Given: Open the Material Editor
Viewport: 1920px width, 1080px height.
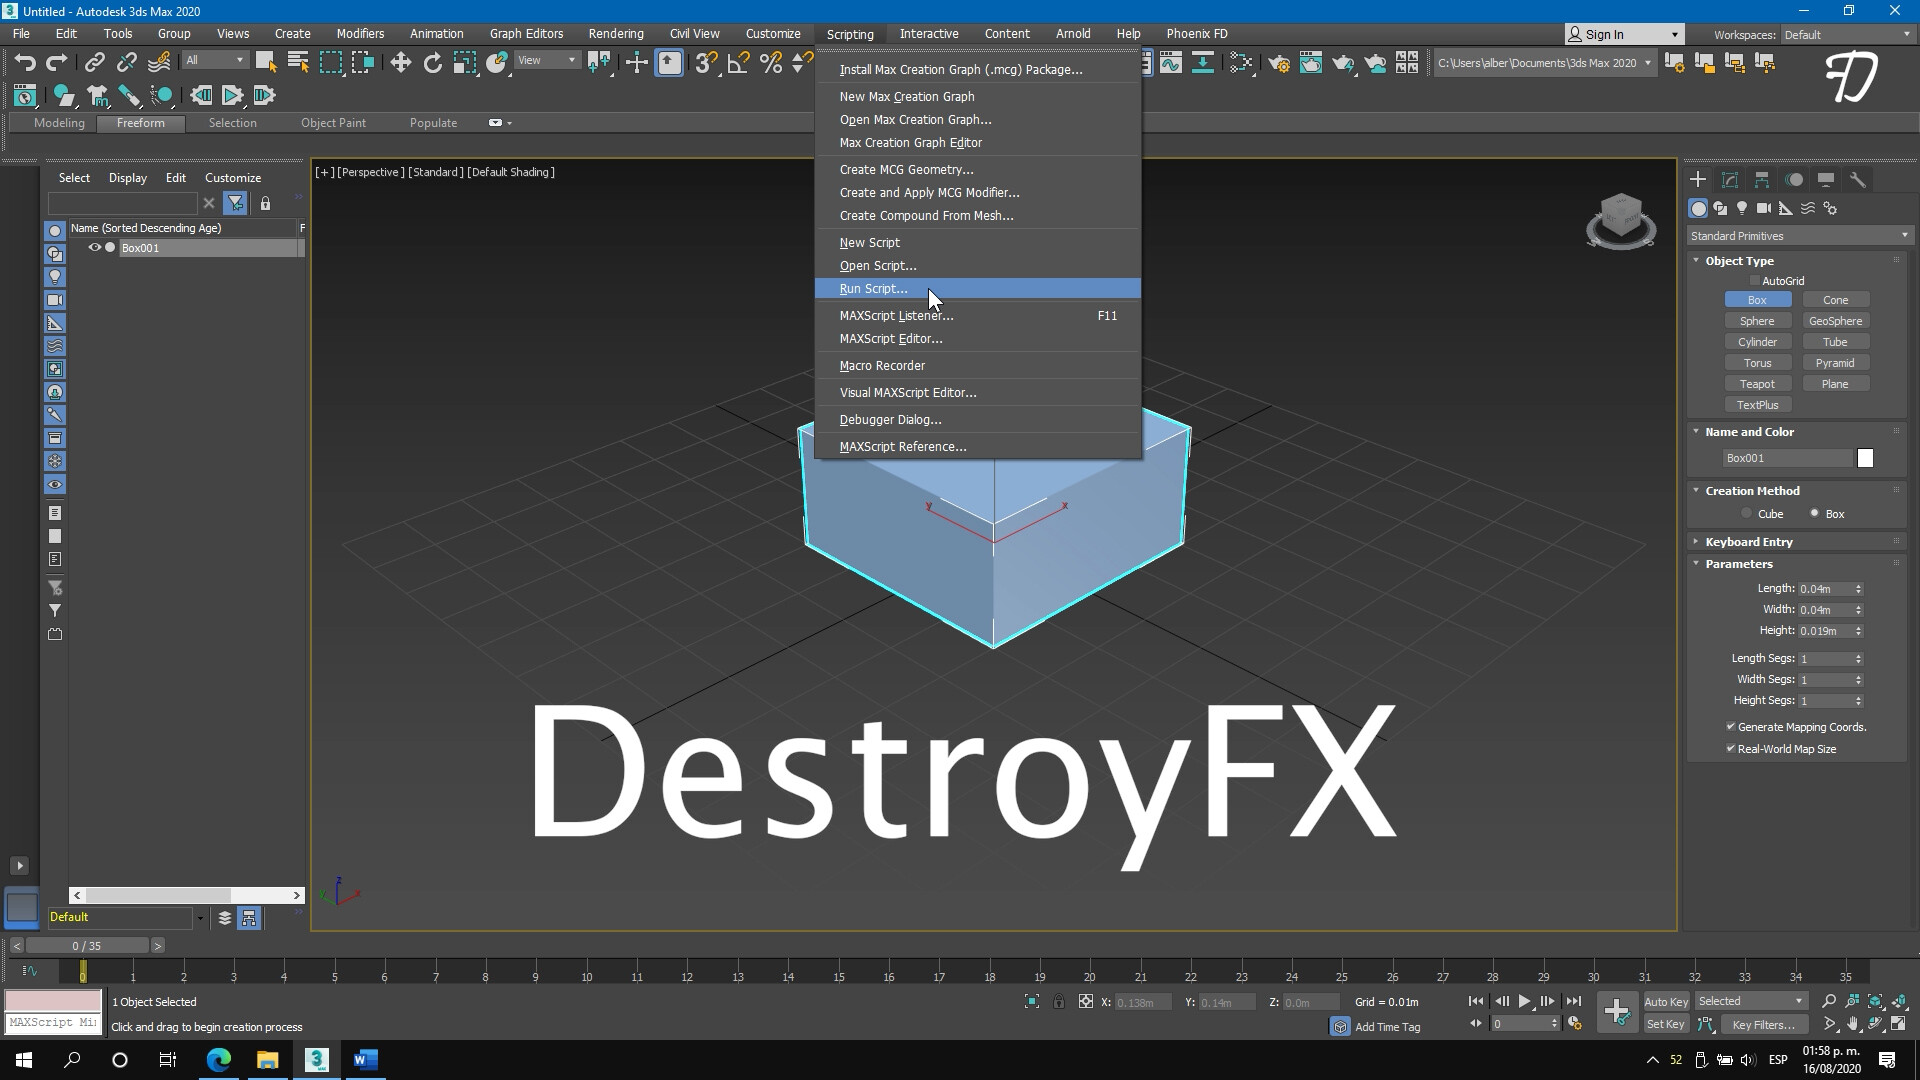Looking at the screenshot, I should click(1243, 64).
